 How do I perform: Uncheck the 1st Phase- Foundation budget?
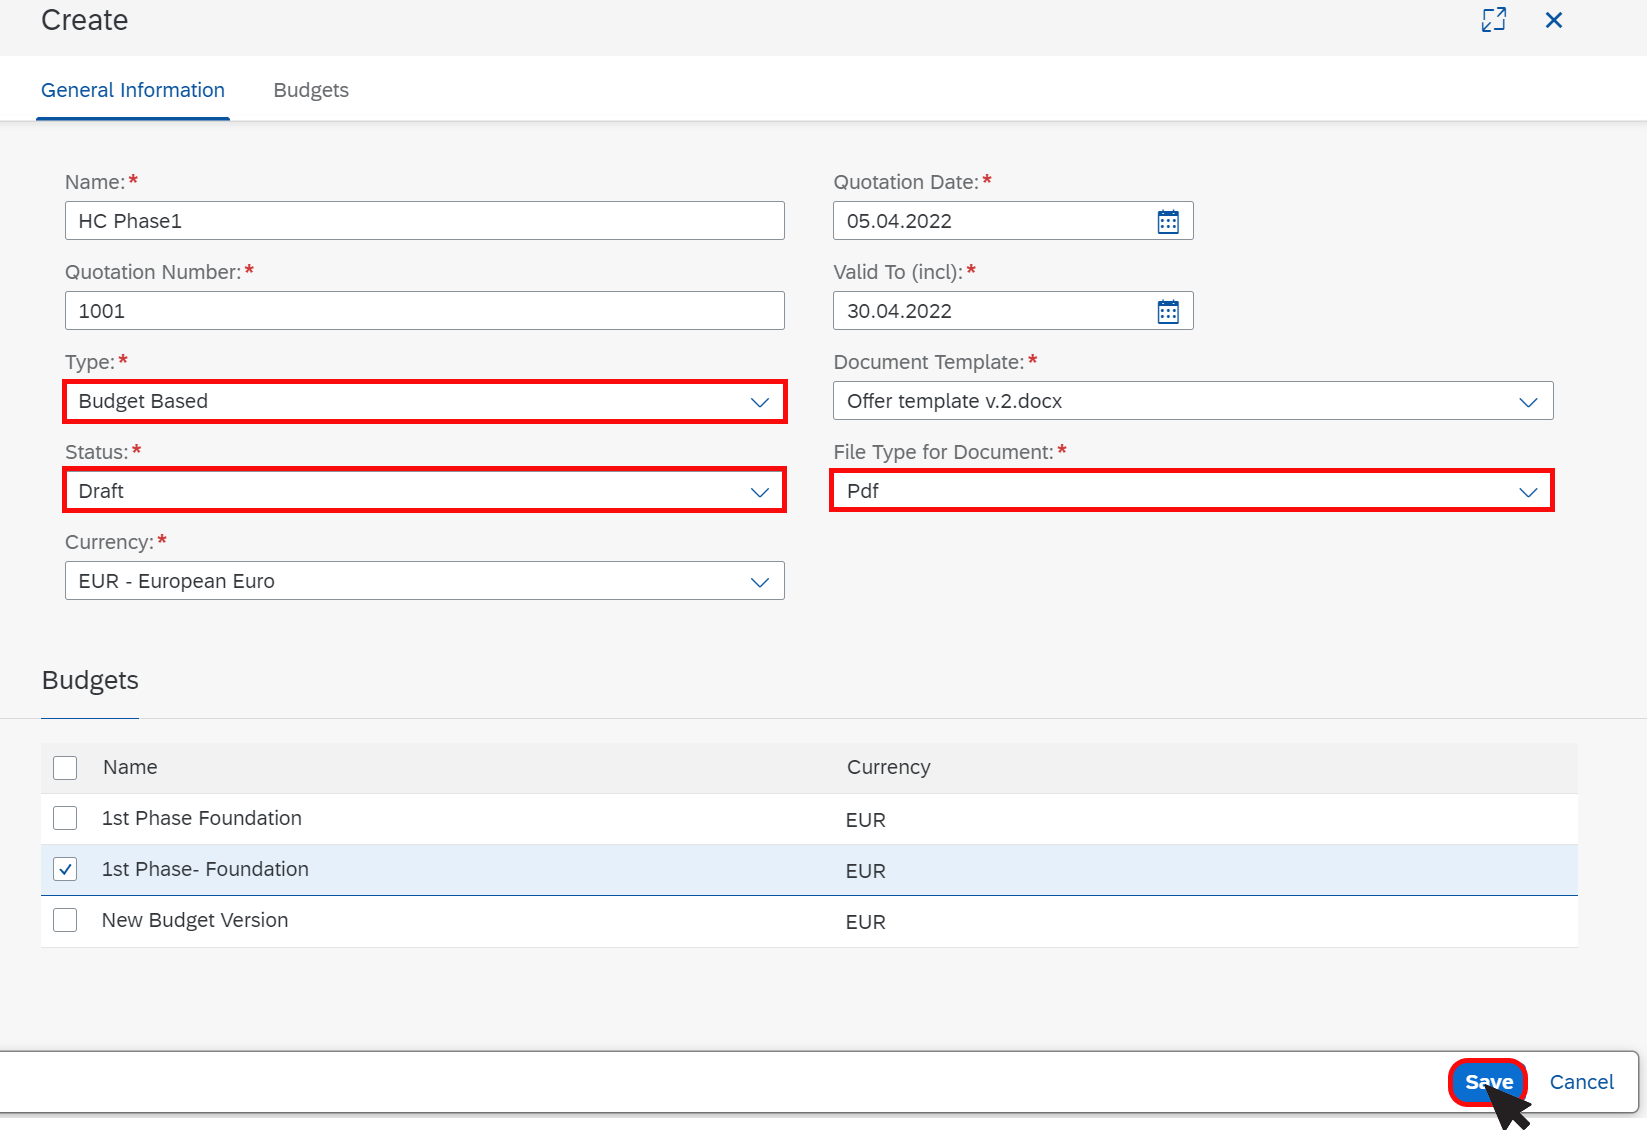click(x=65, y=869)
